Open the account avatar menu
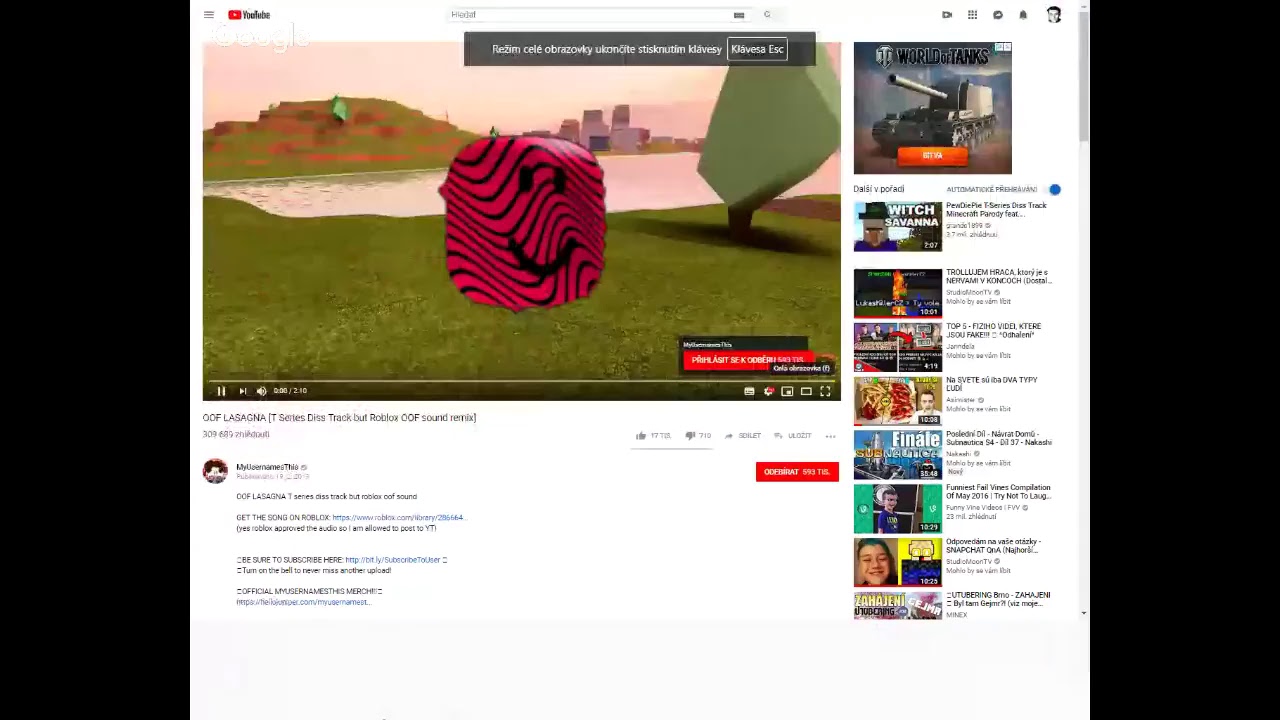Viewport: 1280px width, 720px height. [x=1054, y=15]
